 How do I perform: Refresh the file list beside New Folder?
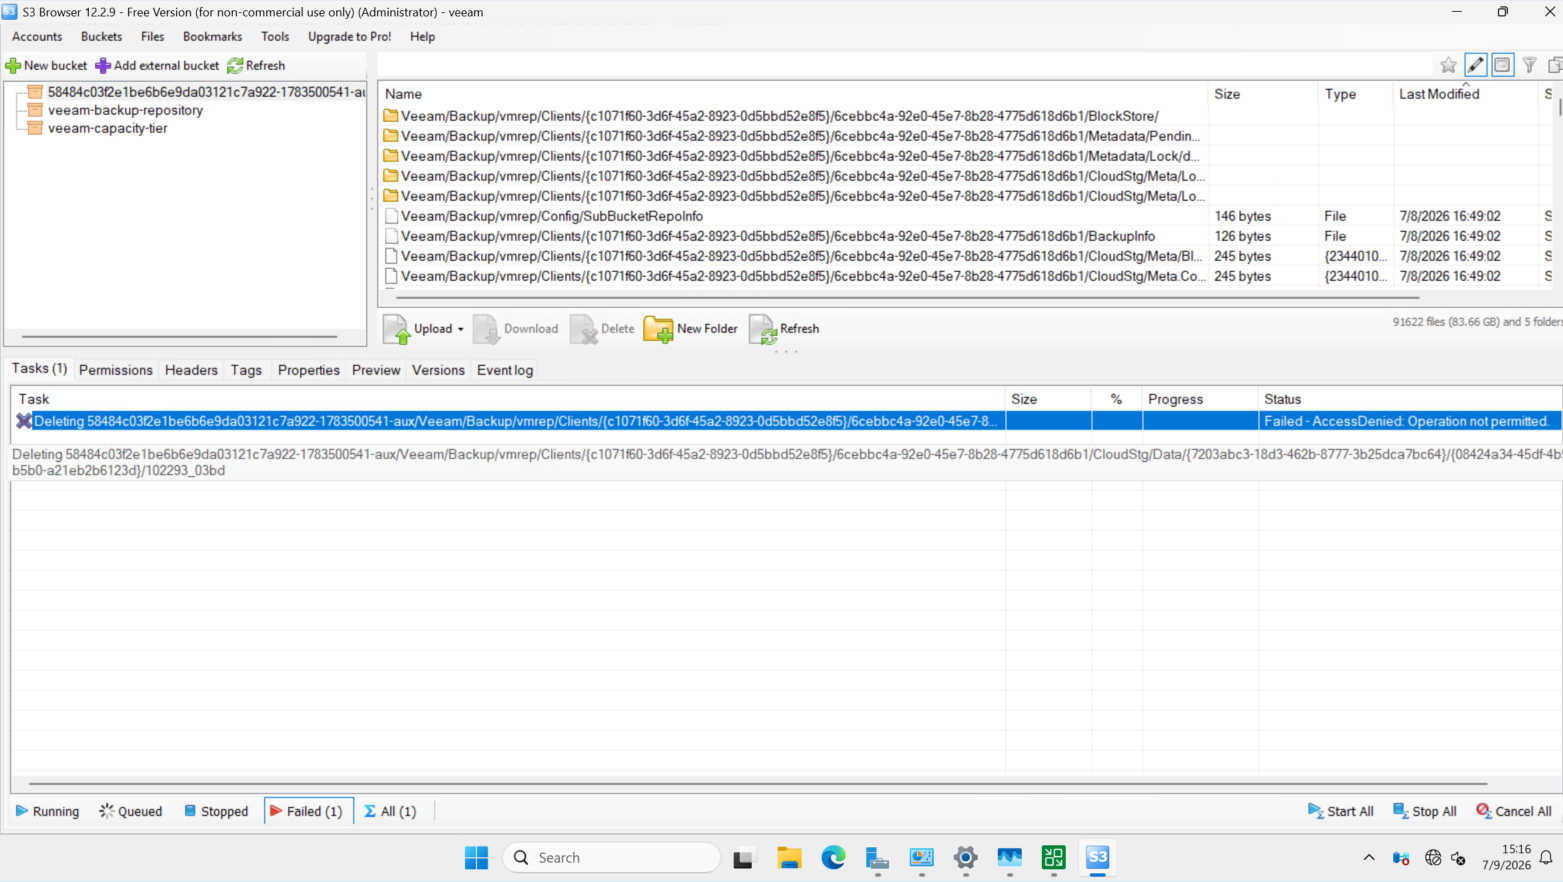784,329
